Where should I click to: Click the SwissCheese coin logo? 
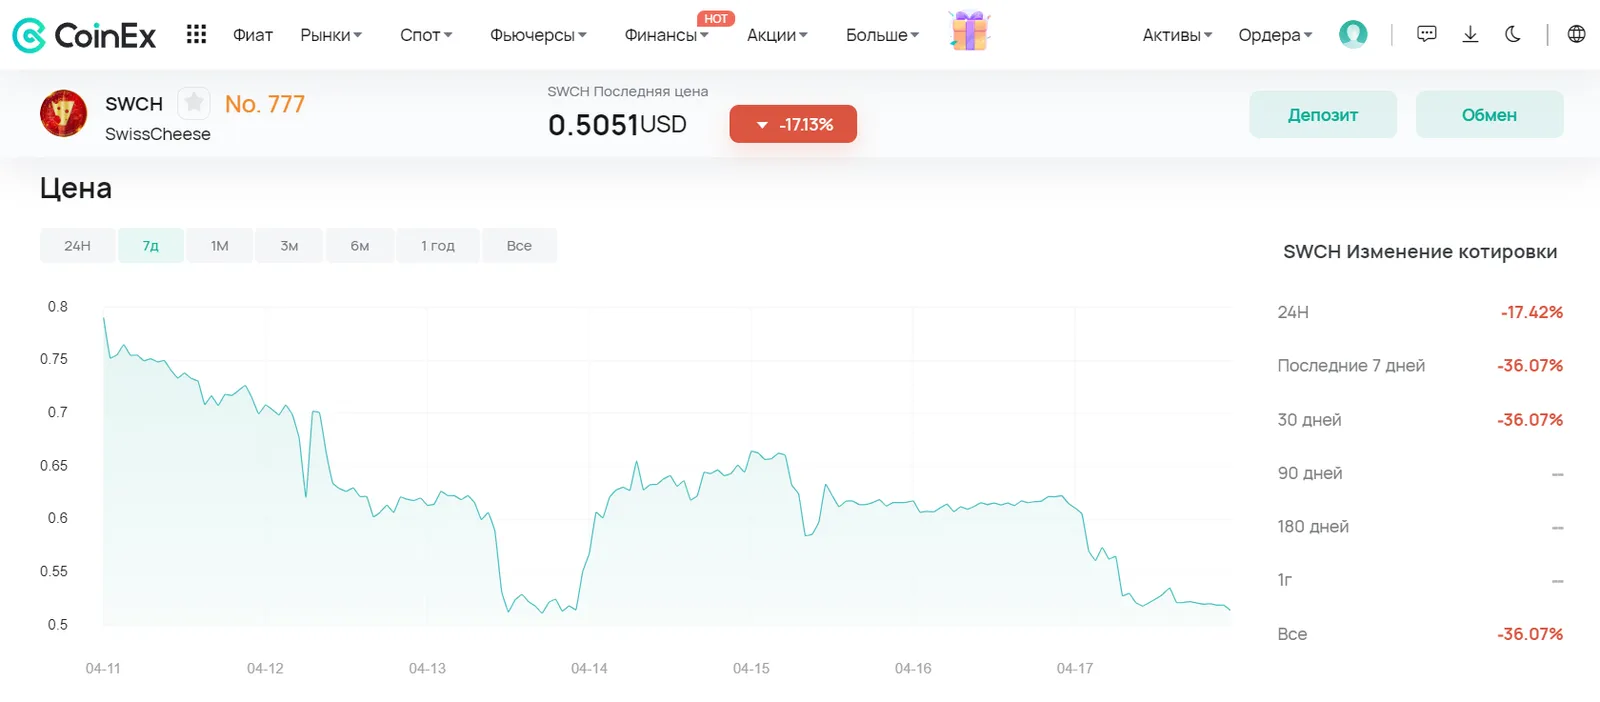(x=63, y=113)
